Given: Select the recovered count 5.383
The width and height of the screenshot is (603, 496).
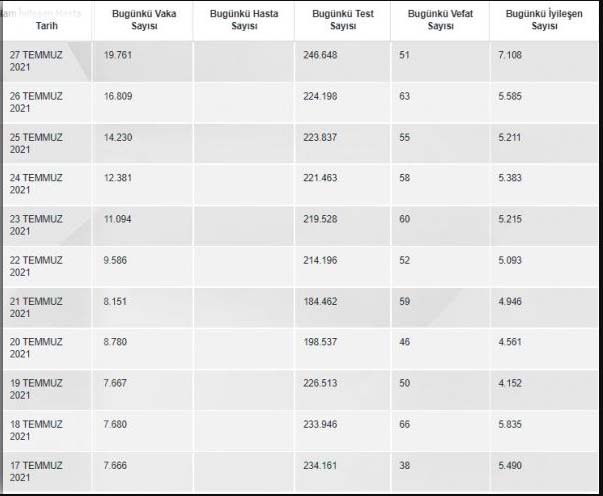Looking at the screenshot, I should [x=510, y=178].
